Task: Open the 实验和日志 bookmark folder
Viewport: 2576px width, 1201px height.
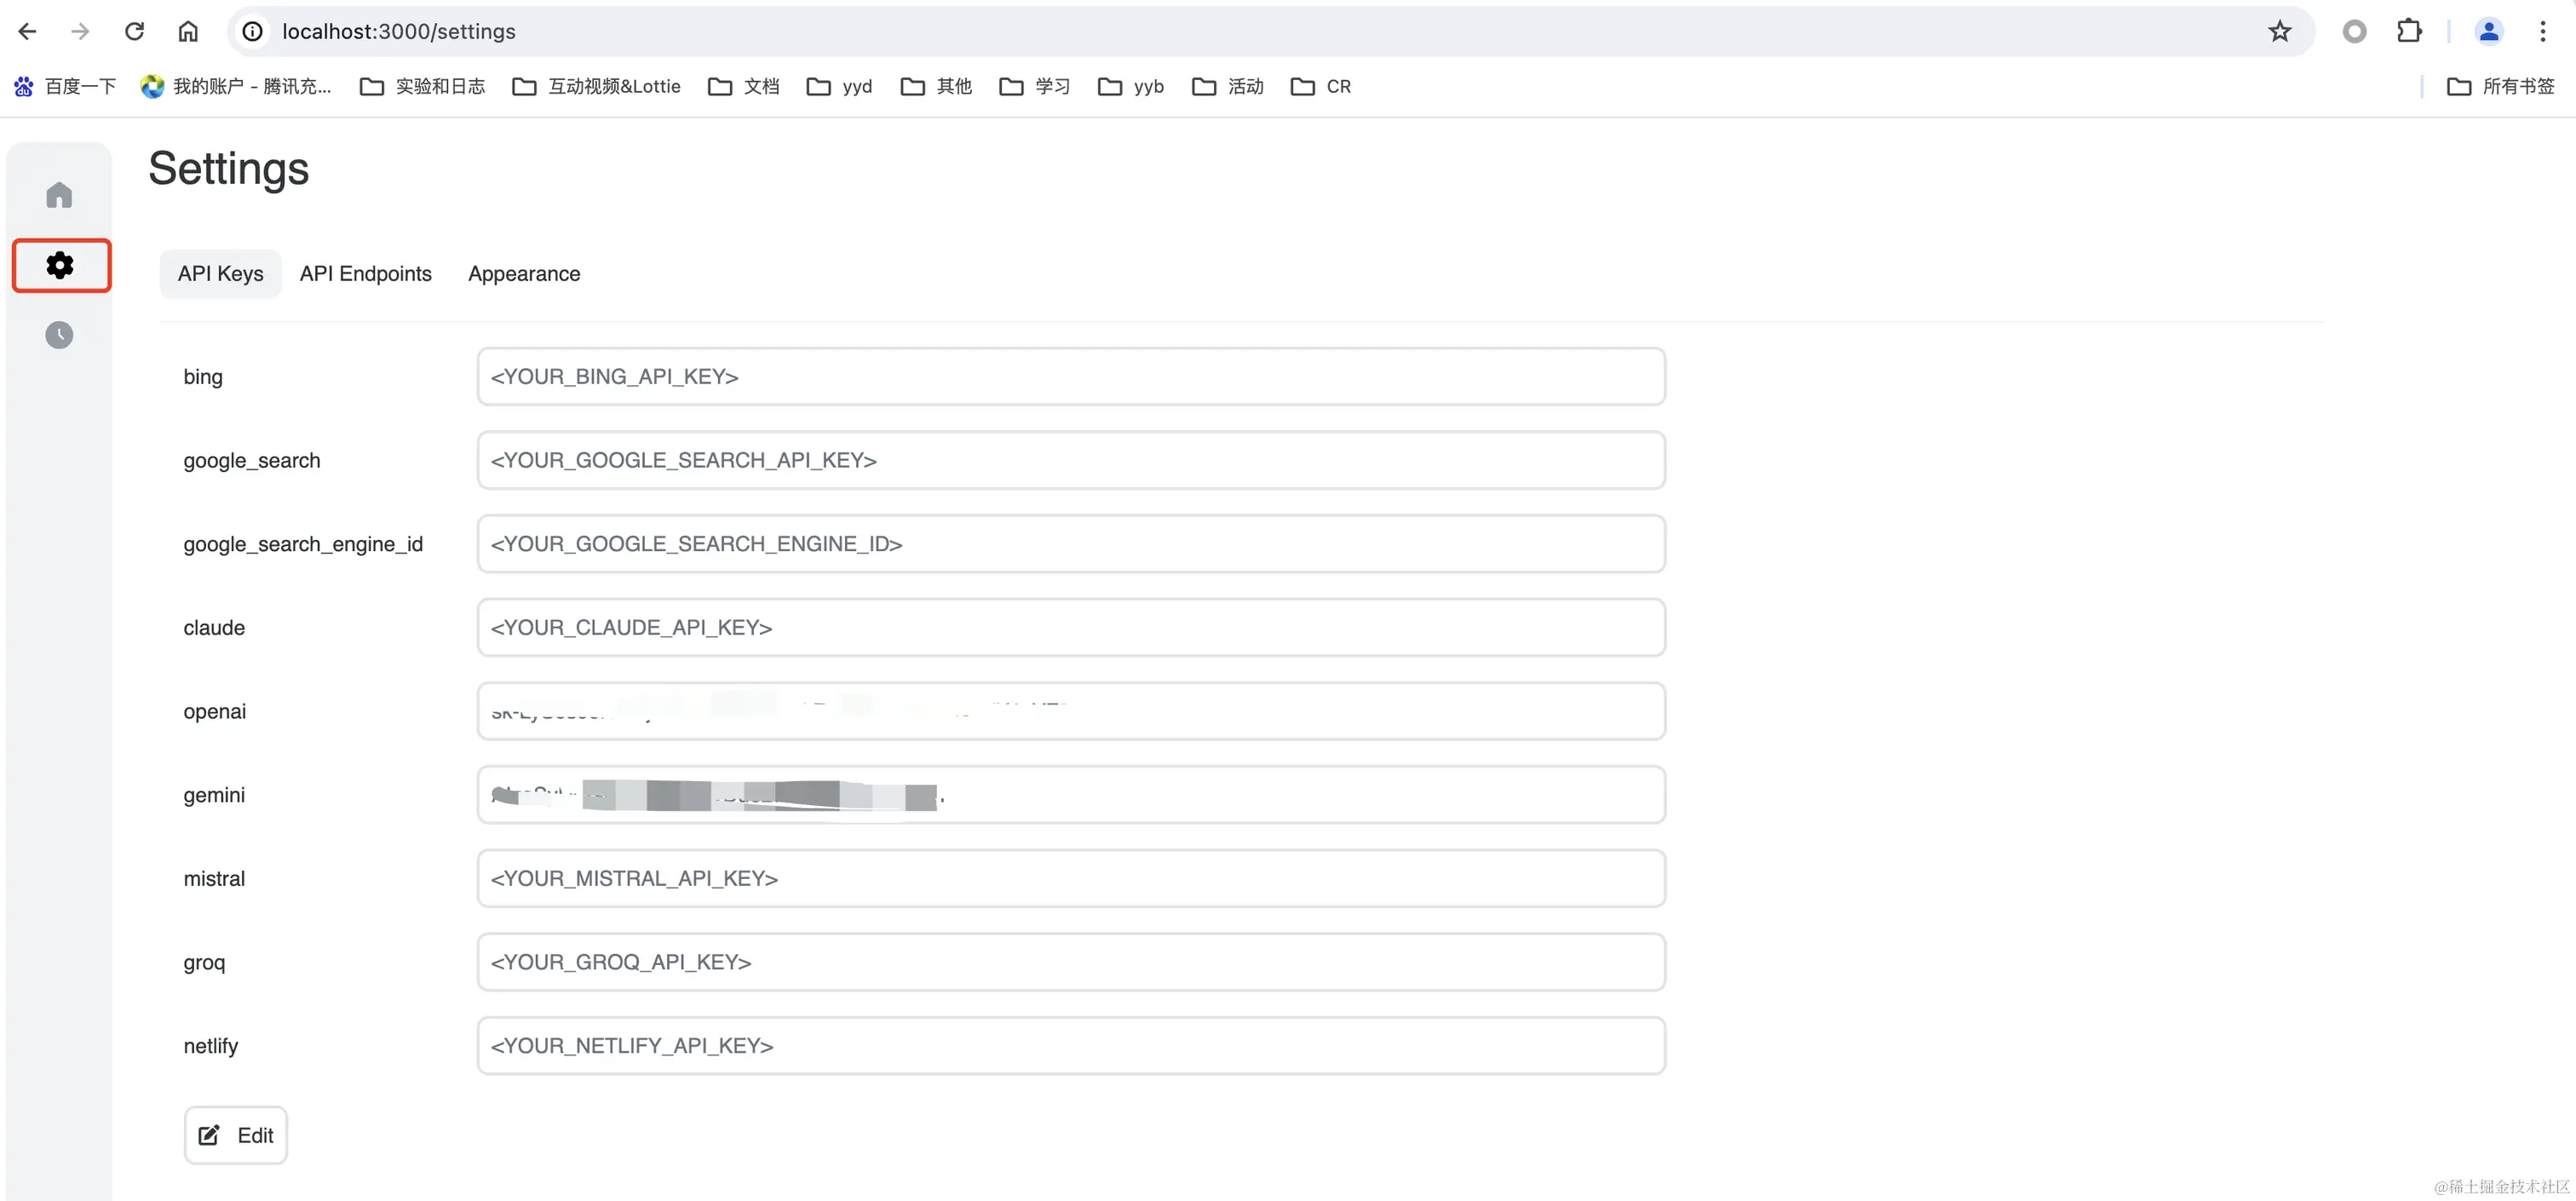Action: (423, 87)
